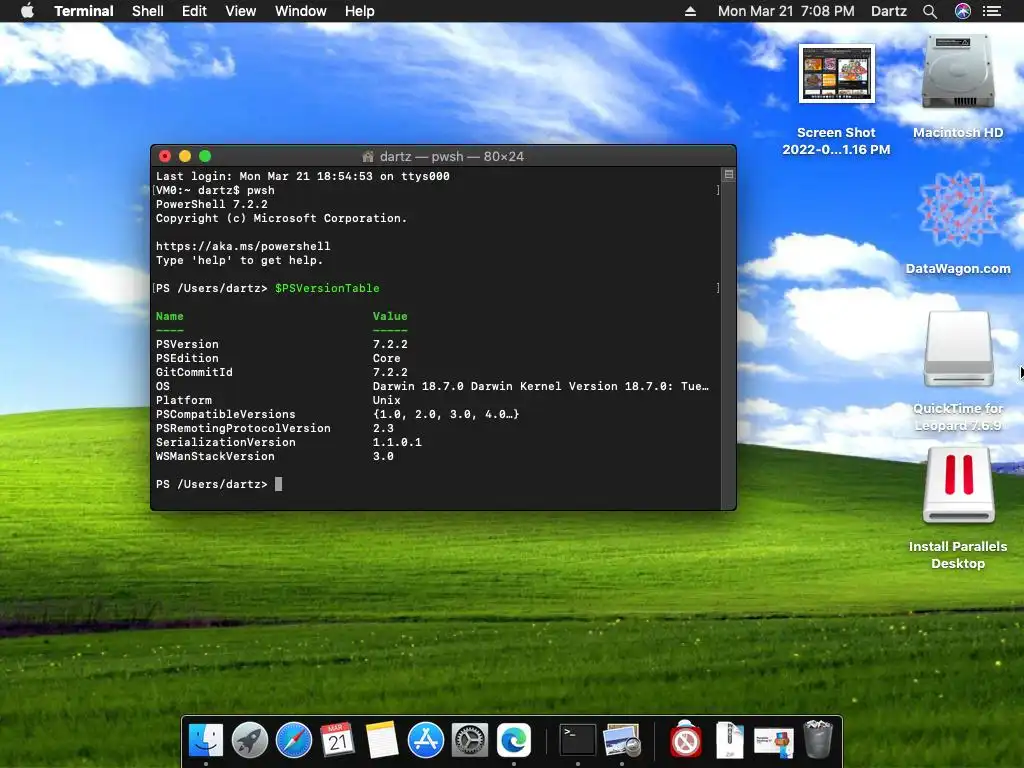
Task: Click the Terminal title dartz — pwsh — 80×24
Action: (452, 156)
